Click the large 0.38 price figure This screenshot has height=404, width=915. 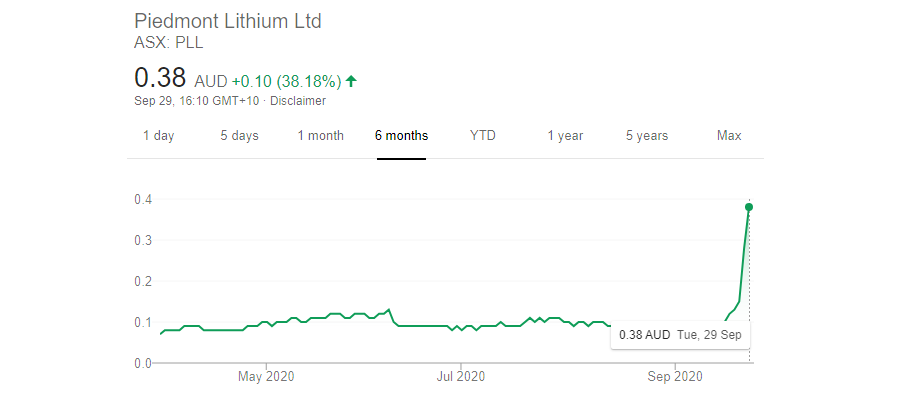pos(160,78)
